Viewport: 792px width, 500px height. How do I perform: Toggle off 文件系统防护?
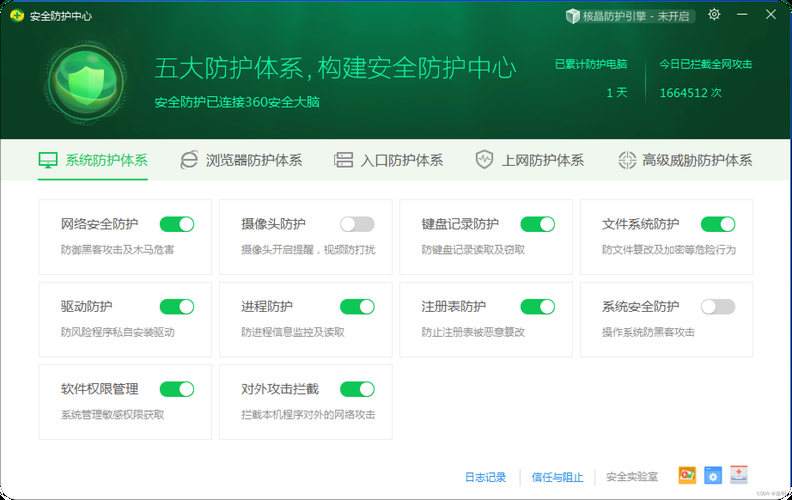pyautogui.click(x=717, y=224)
